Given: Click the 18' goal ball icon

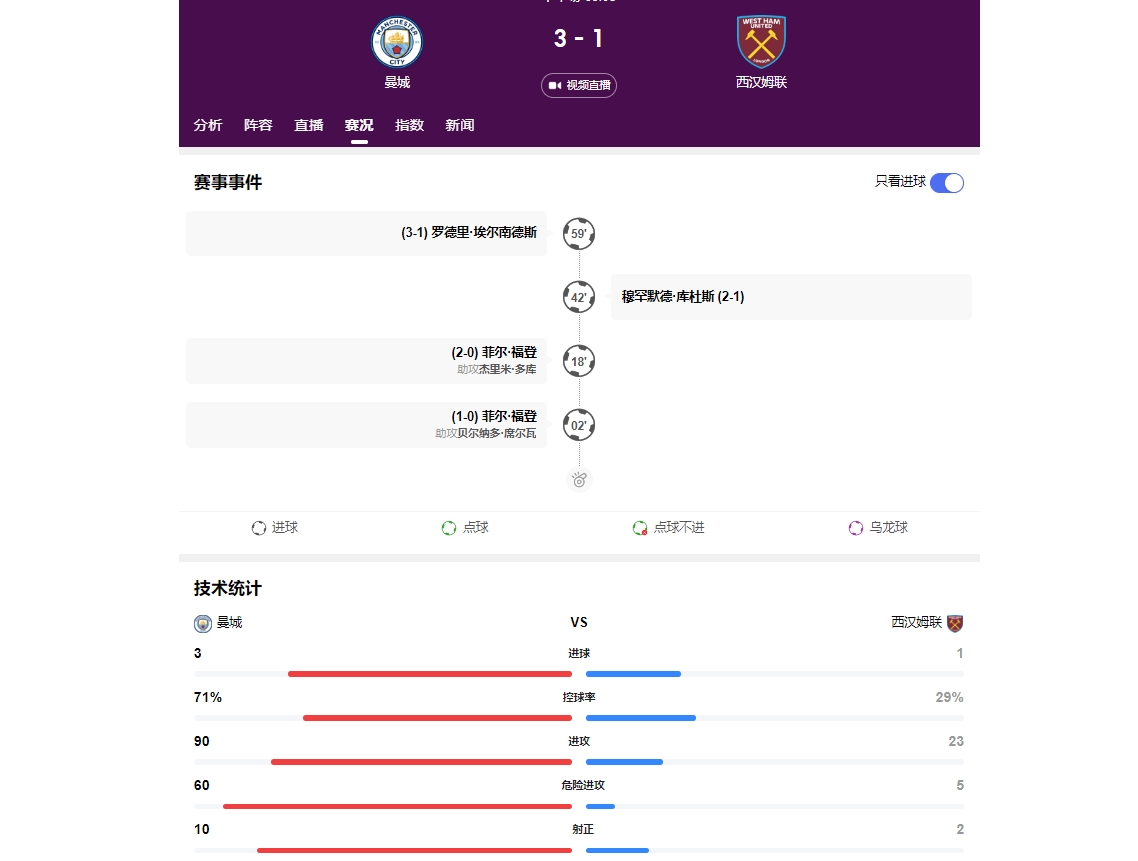Looking at the screenshot, I should (579, 361).
